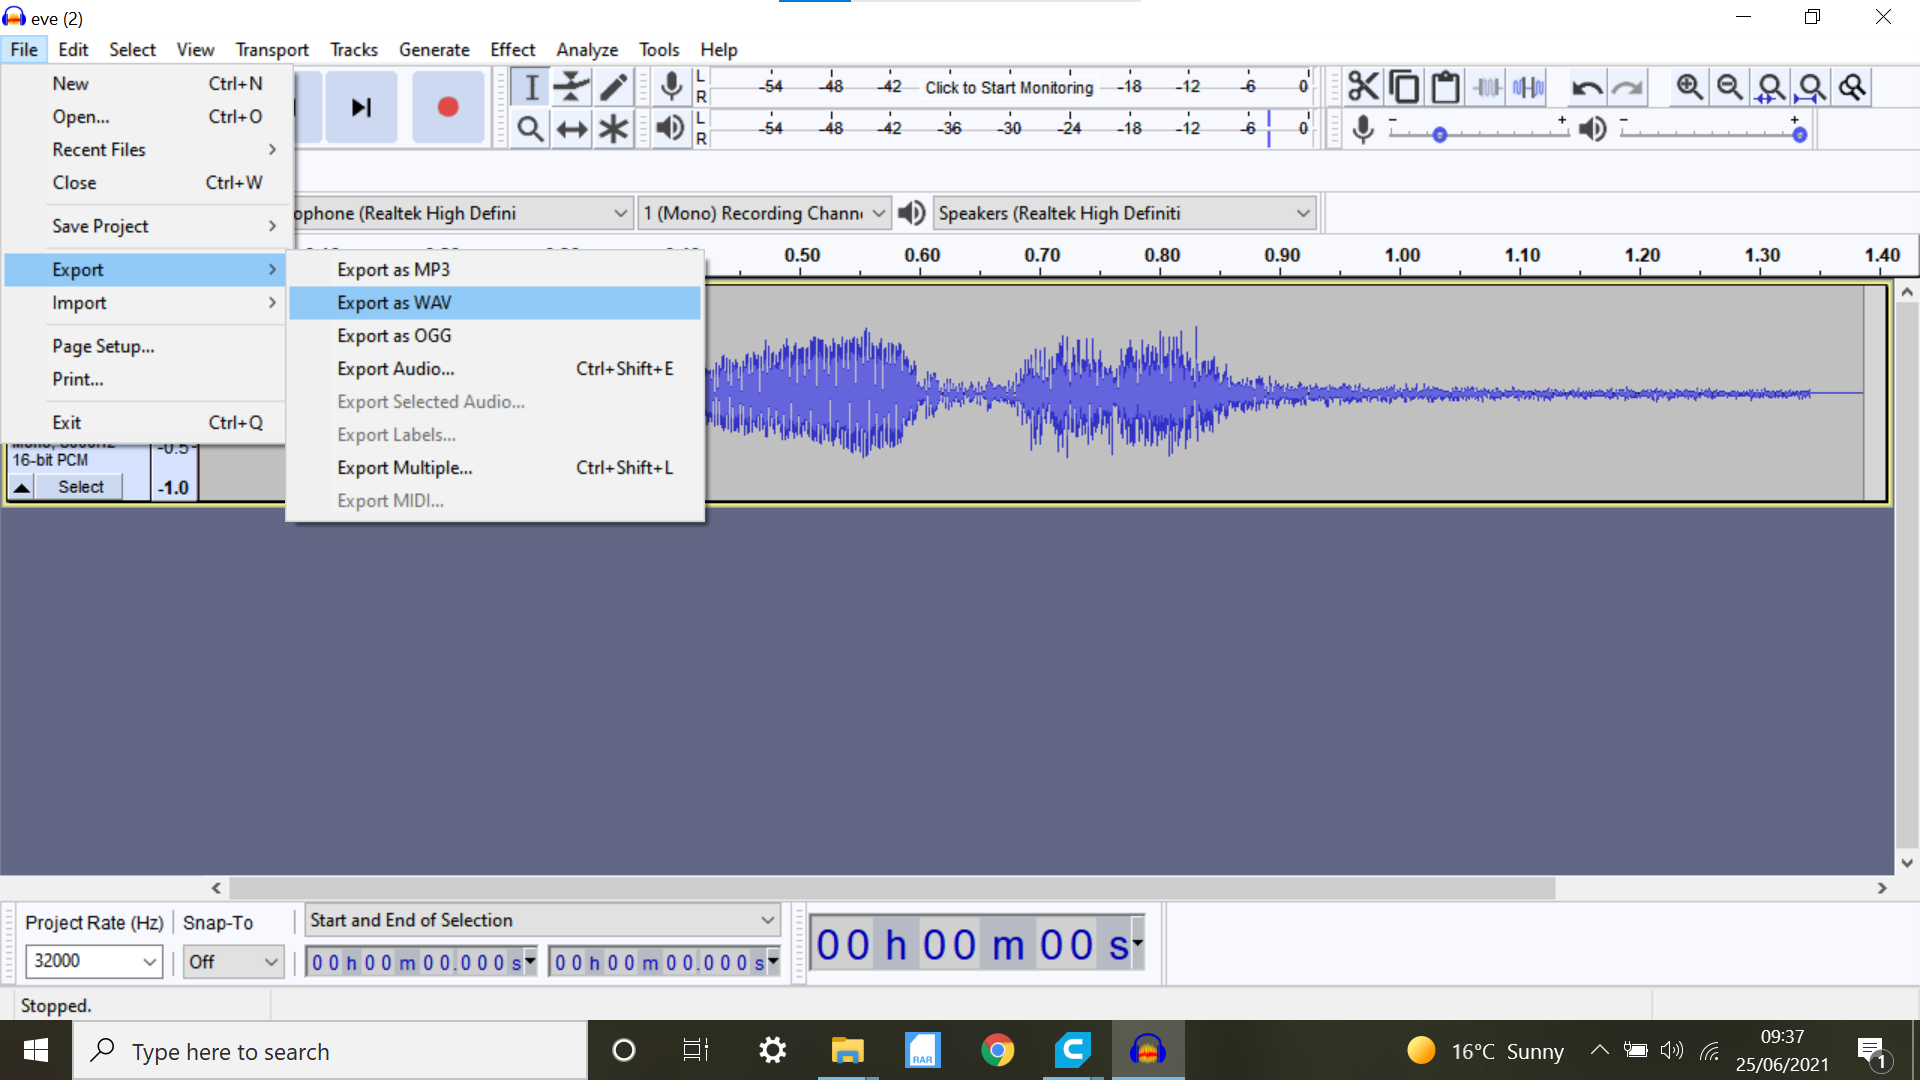
Task: Open the Effect menu
Action: [x=512, y=50]
